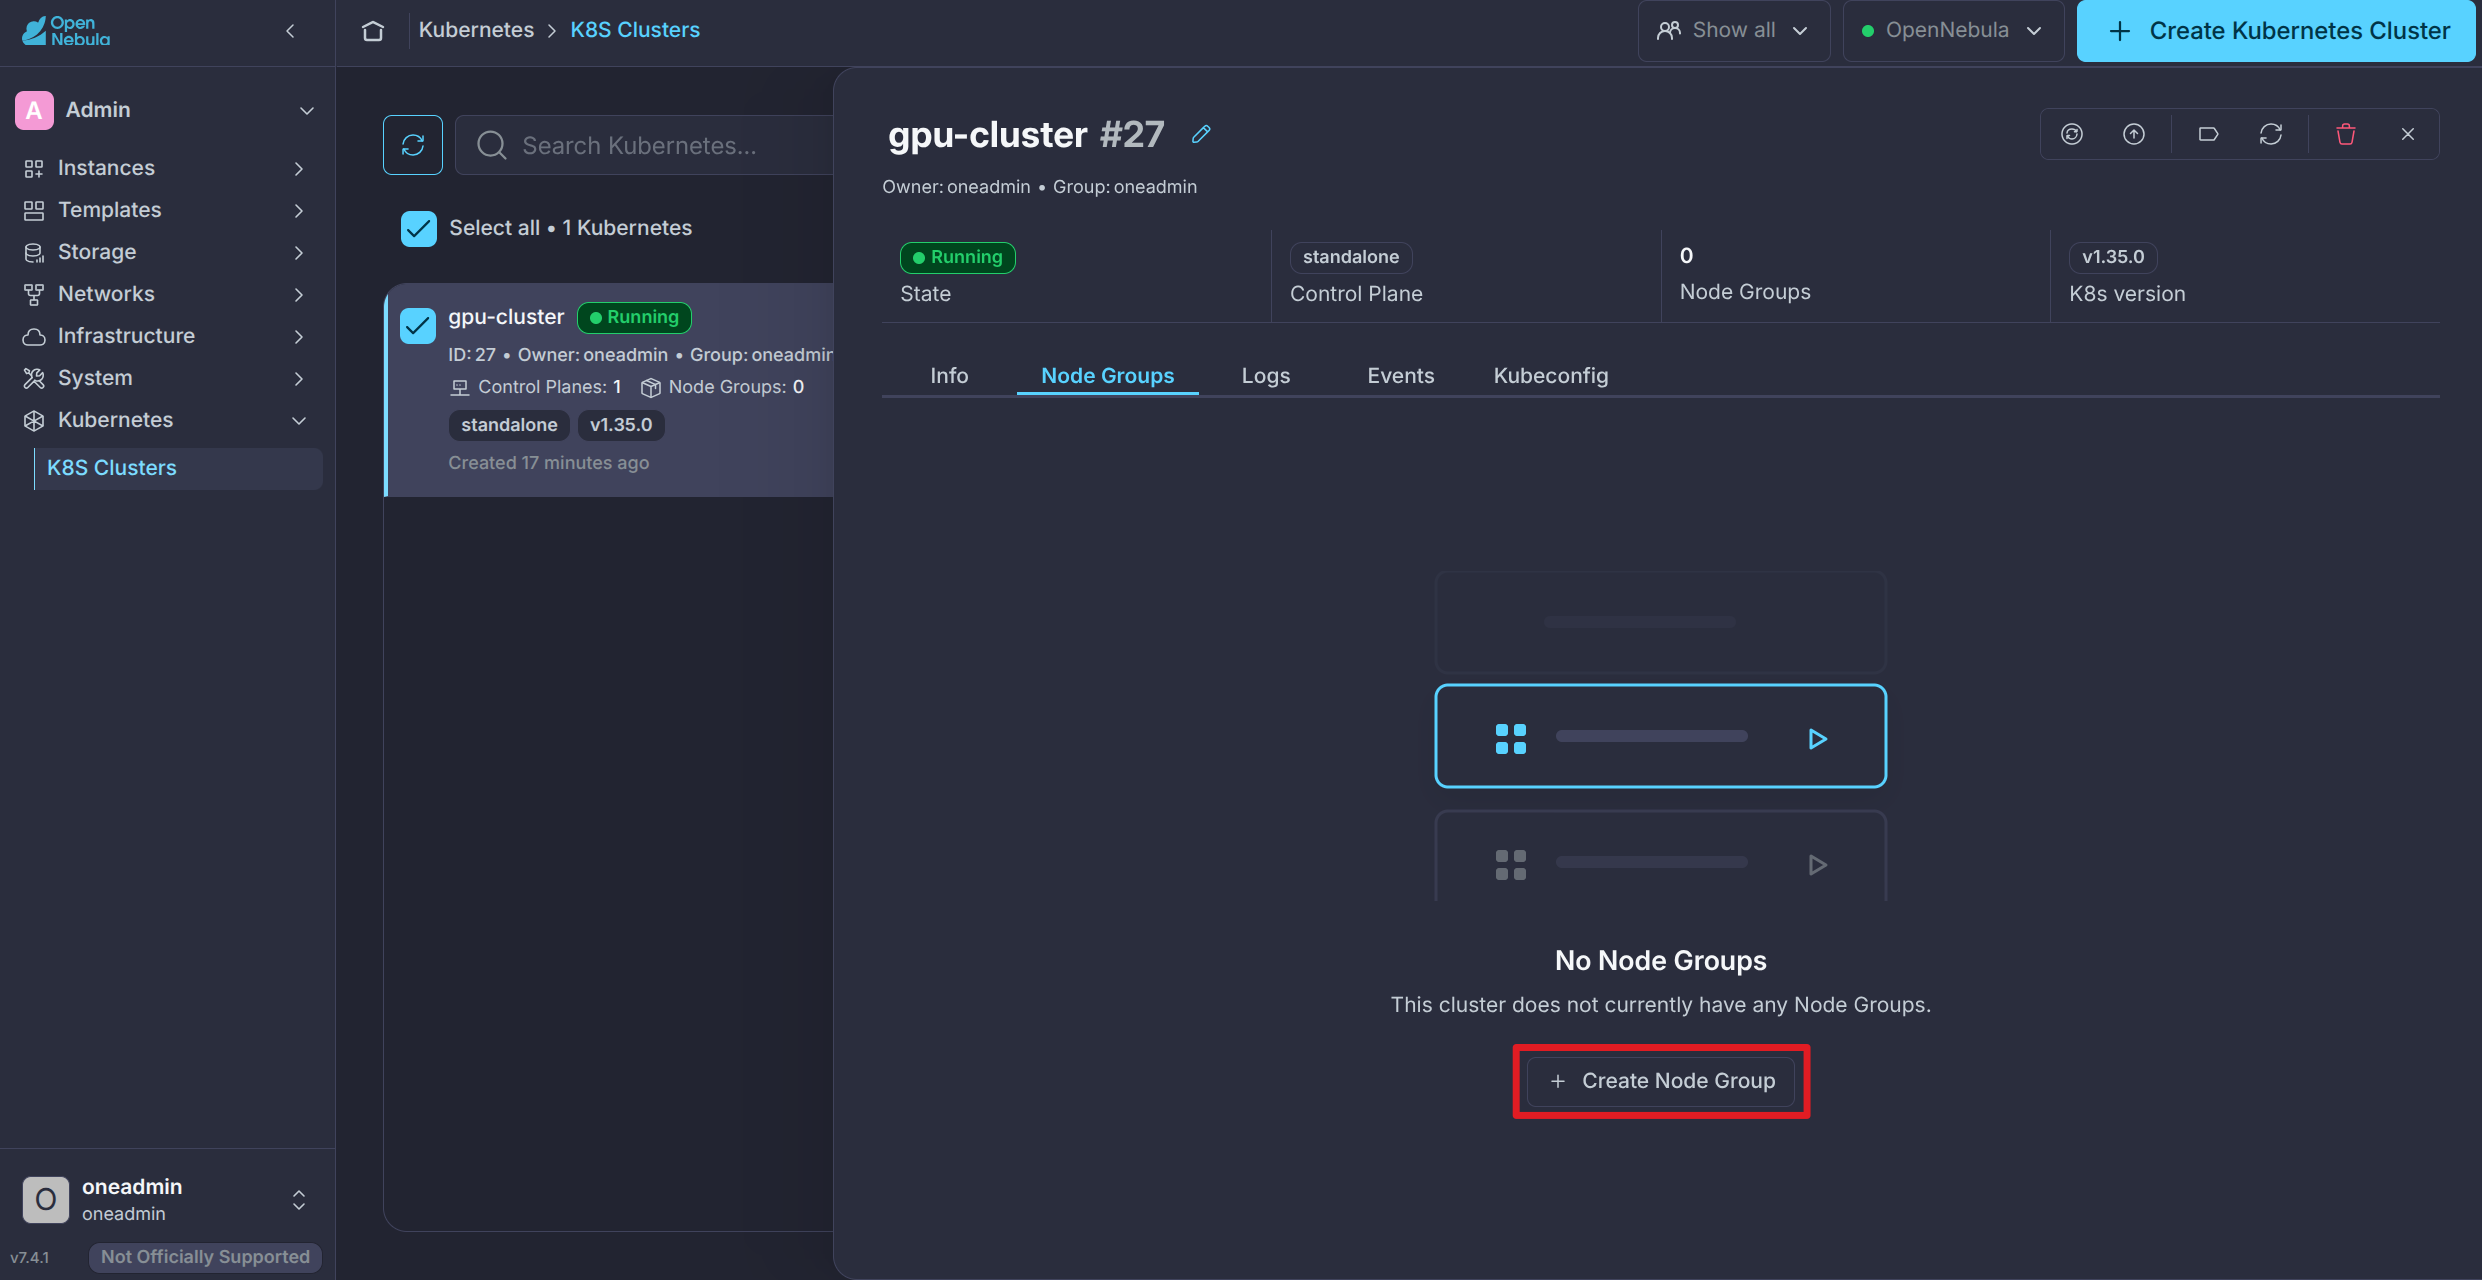Click the oneadmin user avatar
Viewport: 2482px width, 1280px height.
(46, 1199)
